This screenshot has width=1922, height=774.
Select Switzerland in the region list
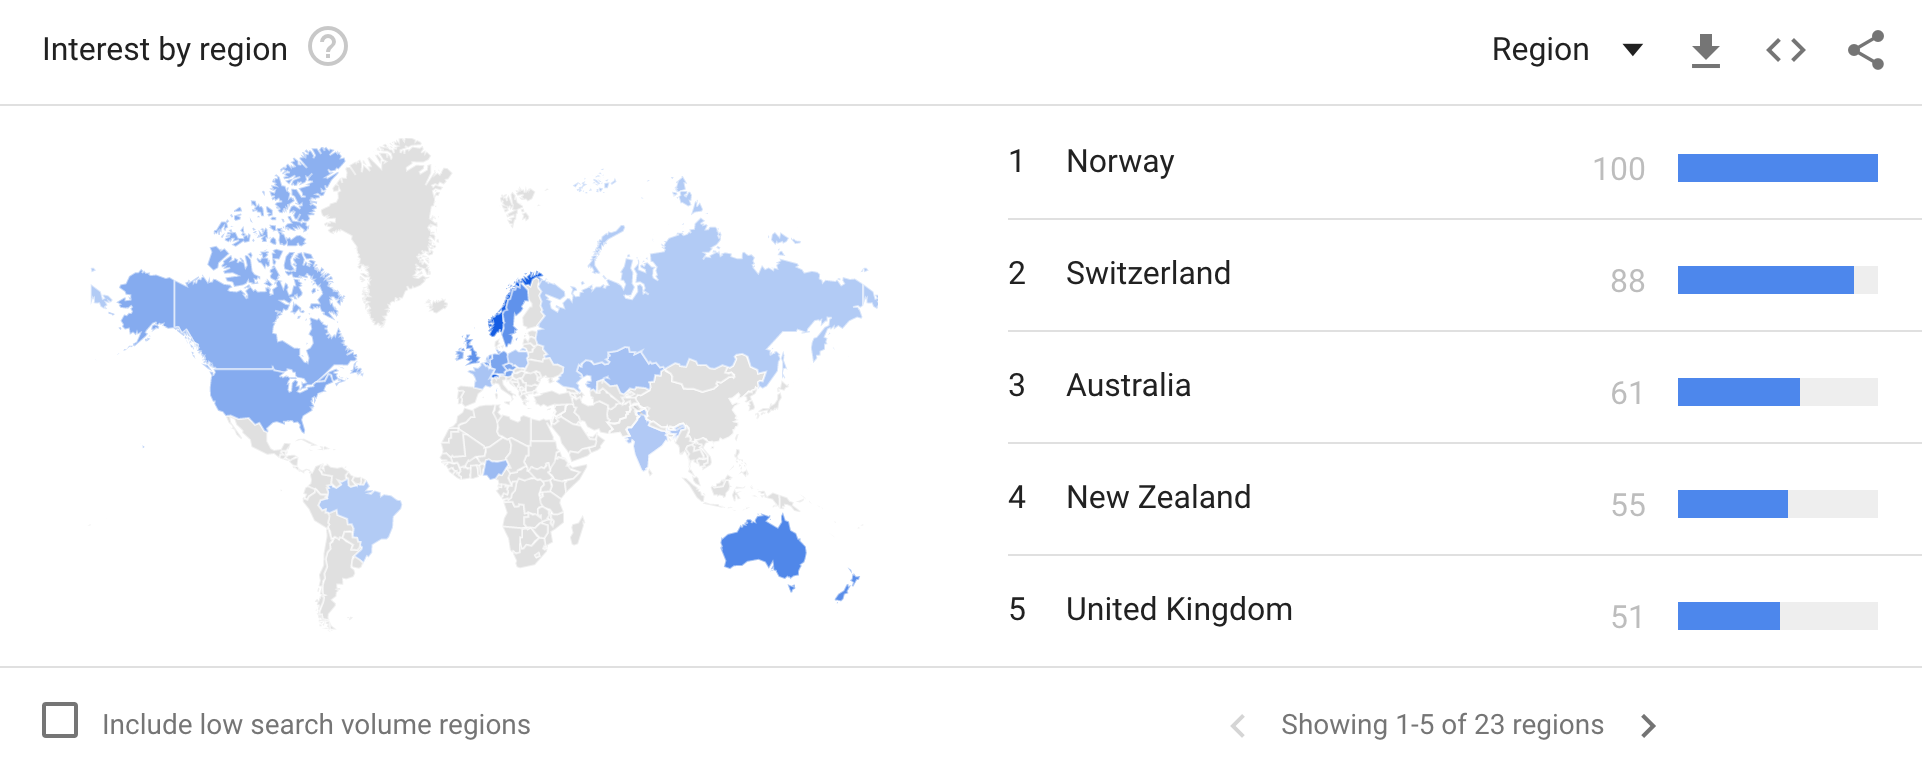coord(1148,274)
